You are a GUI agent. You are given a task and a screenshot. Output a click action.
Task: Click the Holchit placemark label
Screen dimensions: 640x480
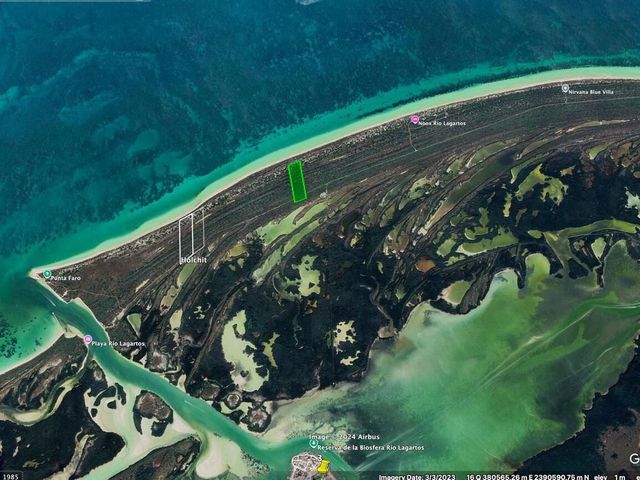click(194, 260)
